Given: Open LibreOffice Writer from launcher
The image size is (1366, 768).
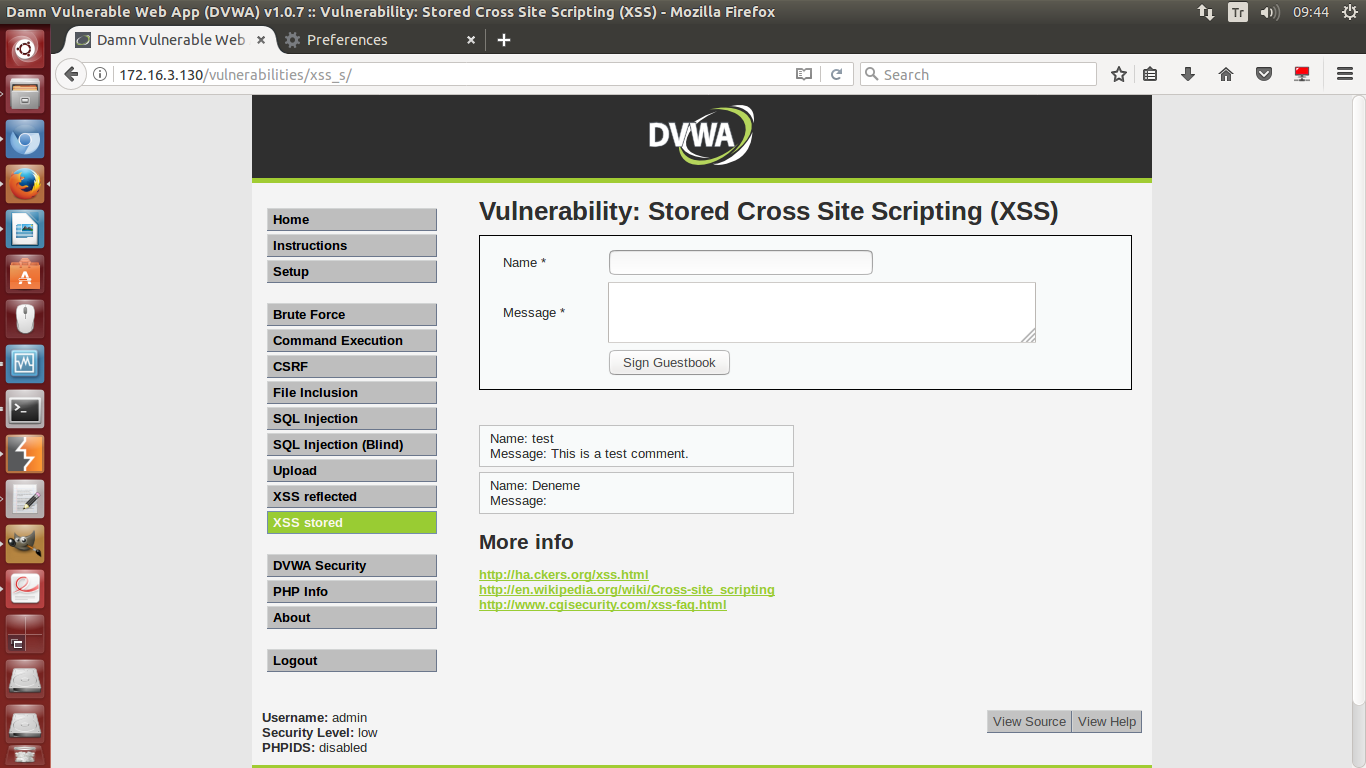Looking at the screenshot, I should coord(25,229).
